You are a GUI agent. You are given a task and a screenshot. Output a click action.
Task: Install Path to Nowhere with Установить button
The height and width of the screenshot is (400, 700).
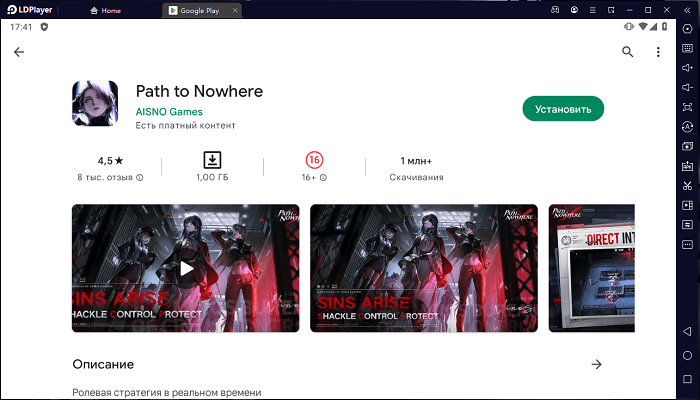(x=563, y=109)
